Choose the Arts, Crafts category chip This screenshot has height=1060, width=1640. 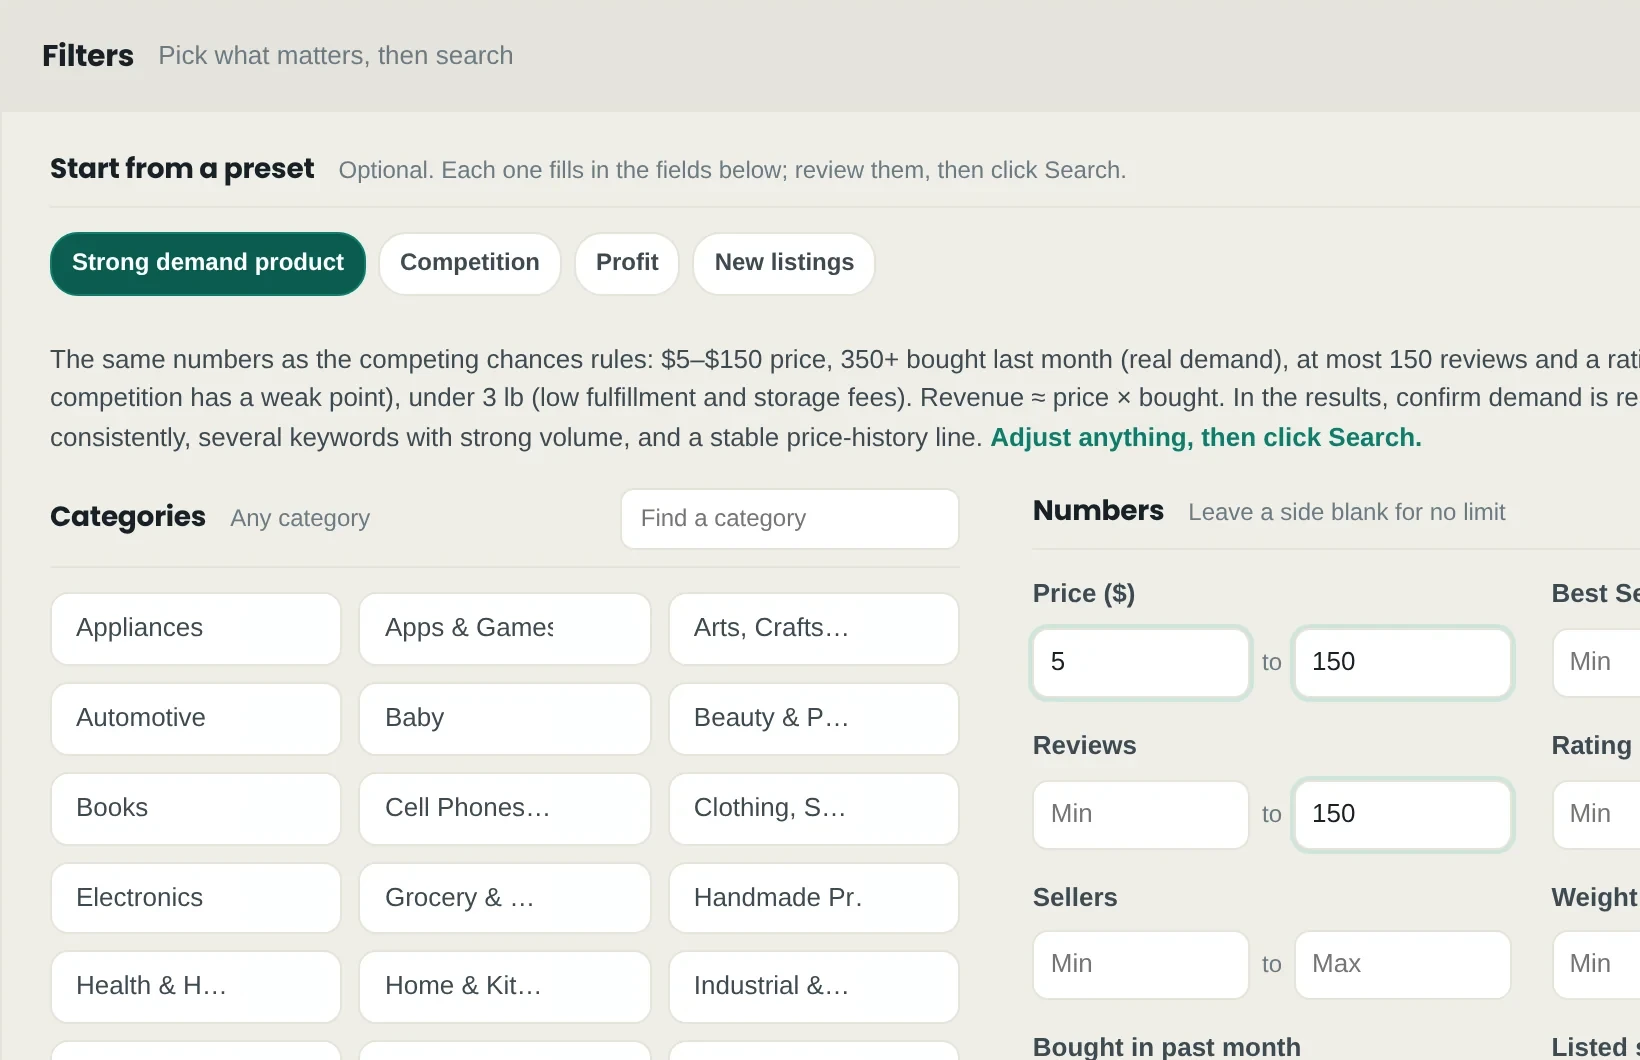(x=814, y=629)
